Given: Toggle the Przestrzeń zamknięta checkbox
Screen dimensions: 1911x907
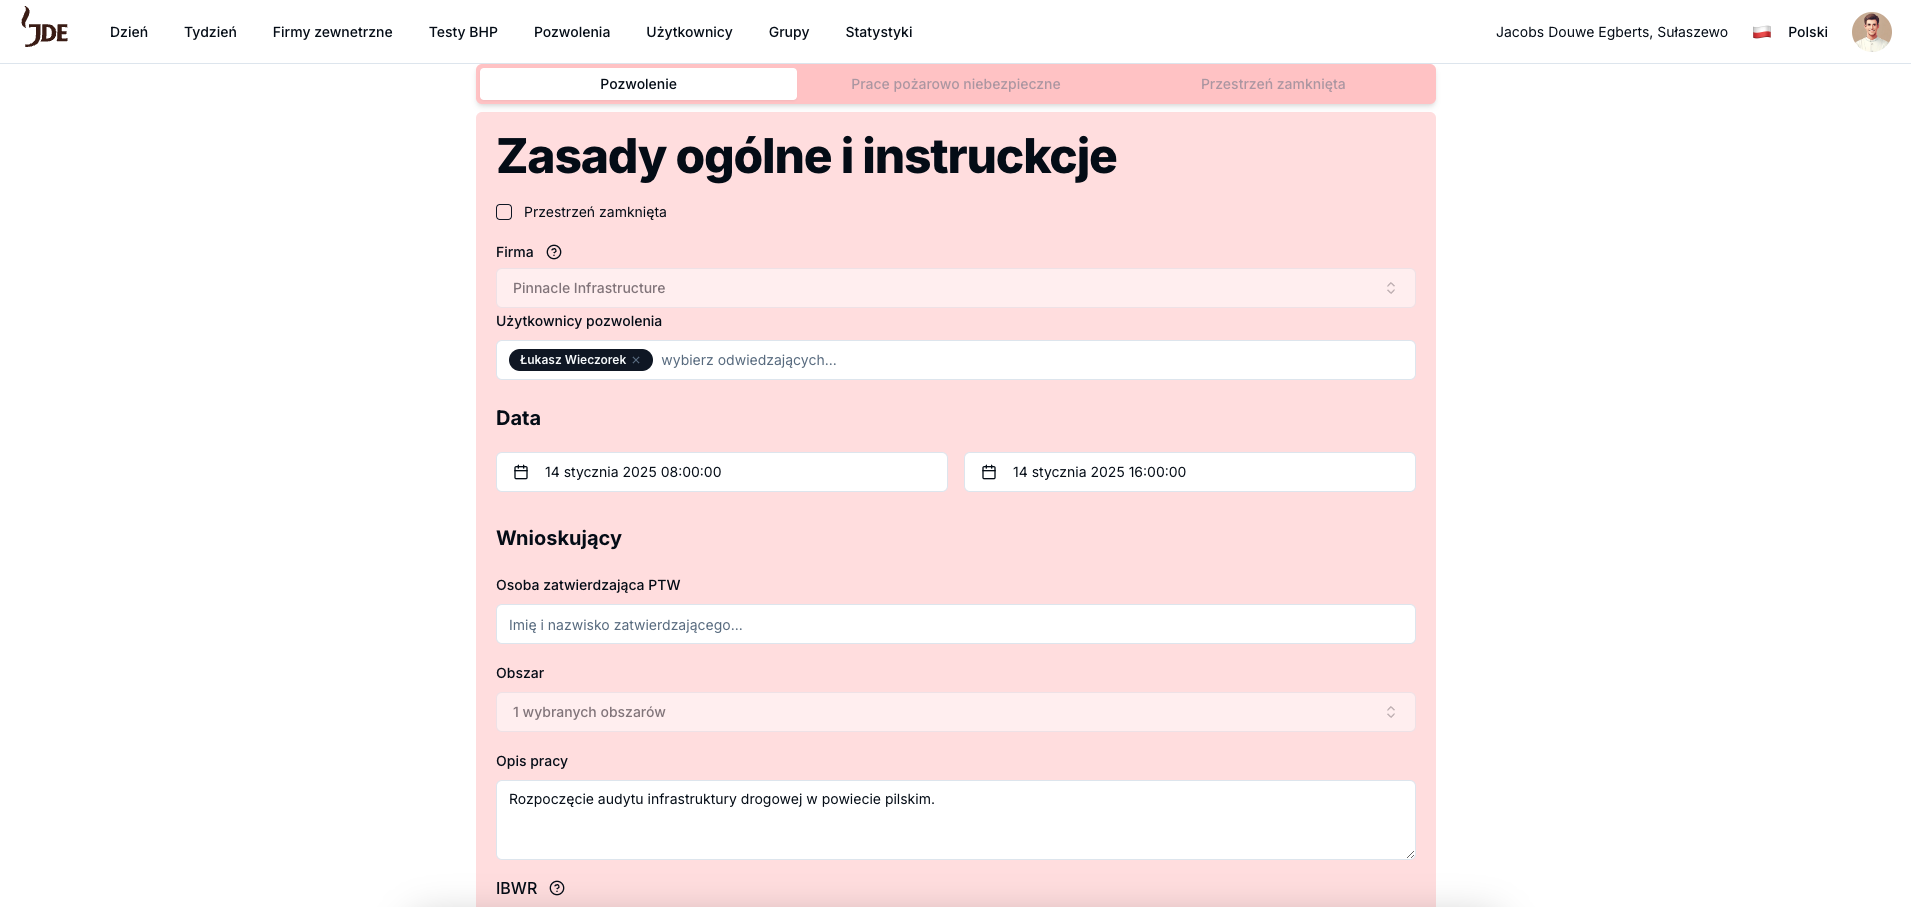Looking at the screenshot, I should pos(504,212).
